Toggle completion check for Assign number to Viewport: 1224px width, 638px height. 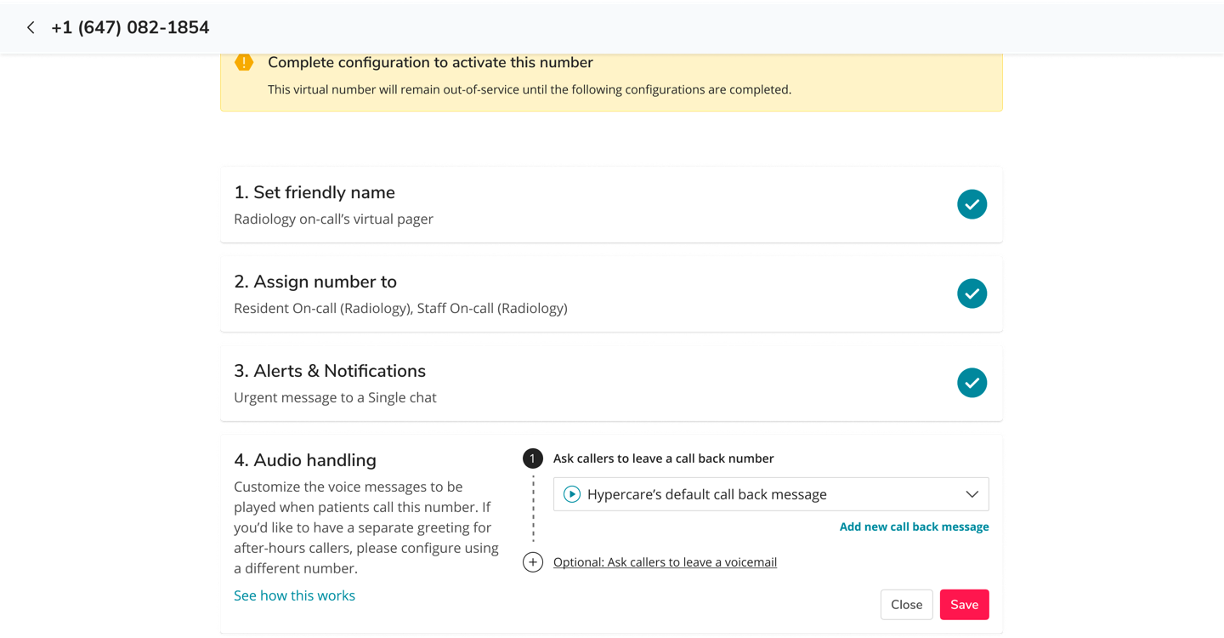click(x=972, y=293)
